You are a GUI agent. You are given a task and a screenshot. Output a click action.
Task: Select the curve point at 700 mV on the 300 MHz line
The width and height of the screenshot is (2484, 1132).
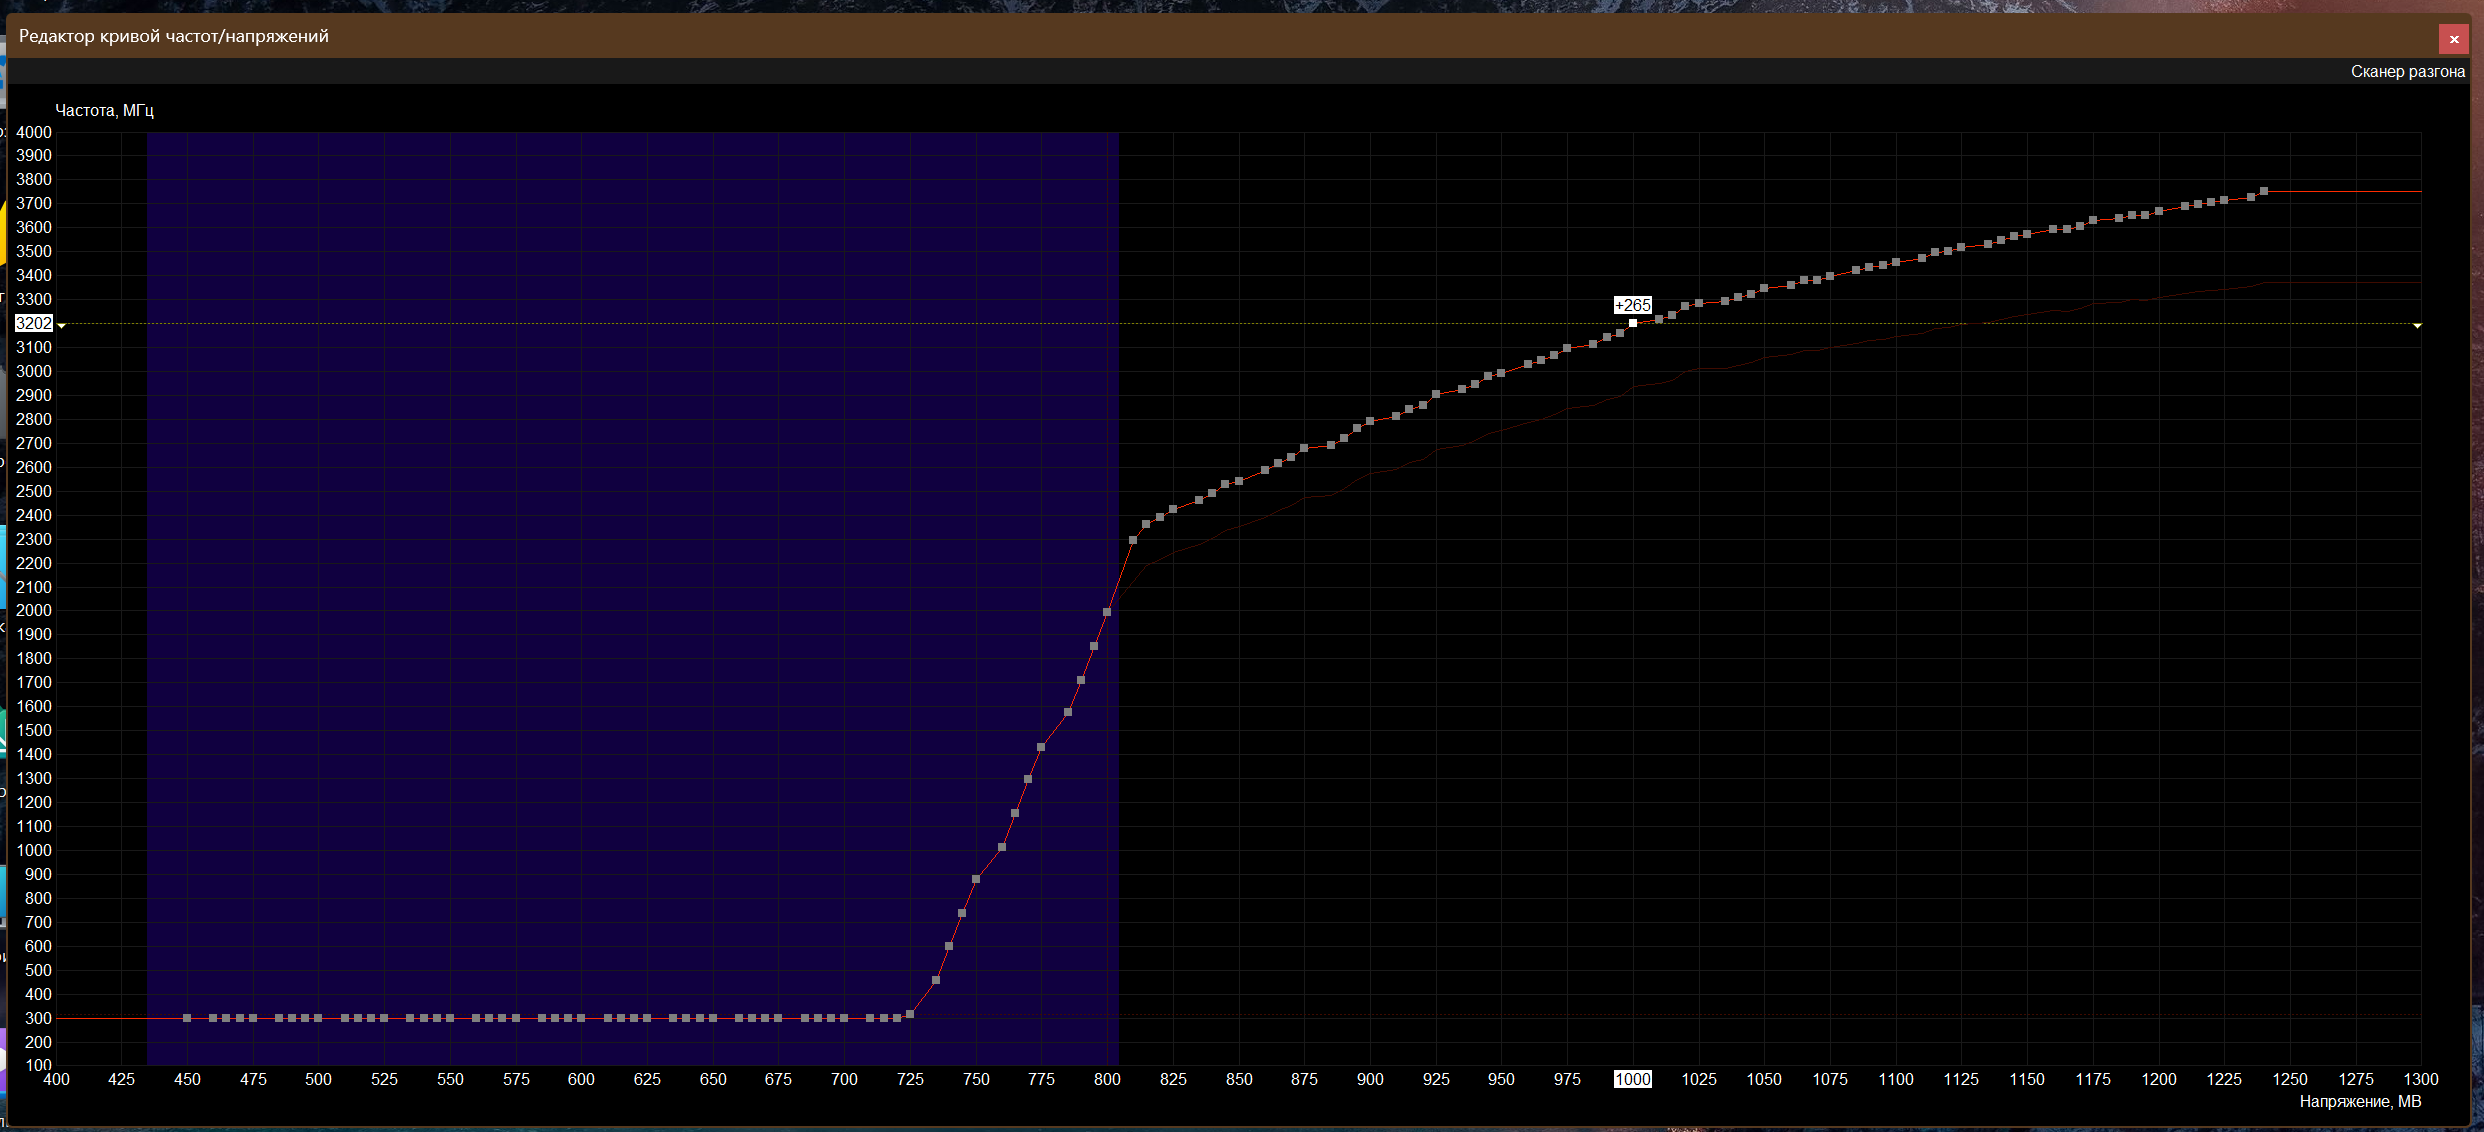click(844, 1018)
